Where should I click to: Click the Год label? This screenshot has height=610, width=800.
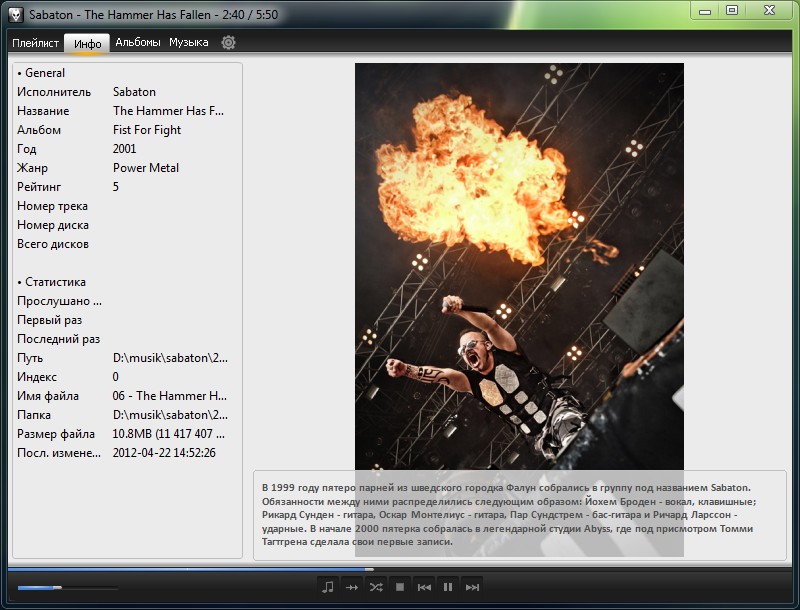(27, 149)
